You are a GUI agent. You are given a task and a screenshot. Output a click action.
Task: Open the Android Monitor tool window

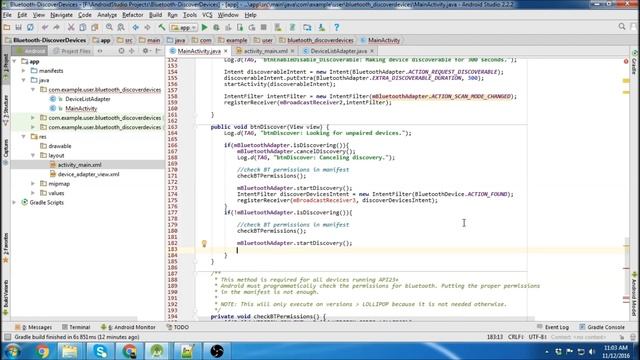click(x=128, y=327)
